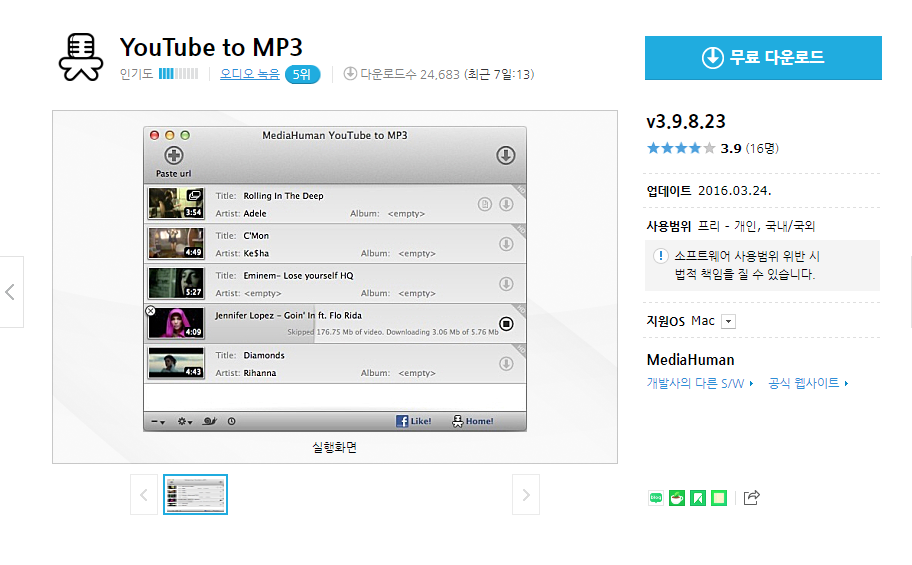Share to Naver Blog icon
This screenshot has width=912, height=565.
pyautogui.click(x=656, y=498)
